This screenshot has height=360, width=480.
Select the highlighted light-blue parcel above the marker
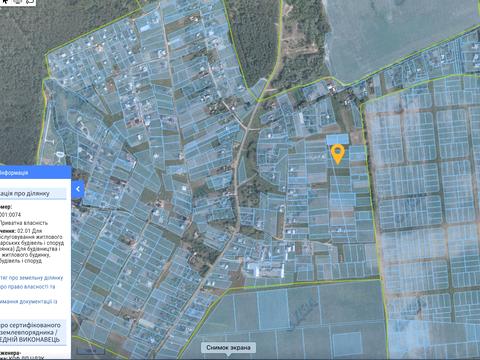tap(338, 139)
